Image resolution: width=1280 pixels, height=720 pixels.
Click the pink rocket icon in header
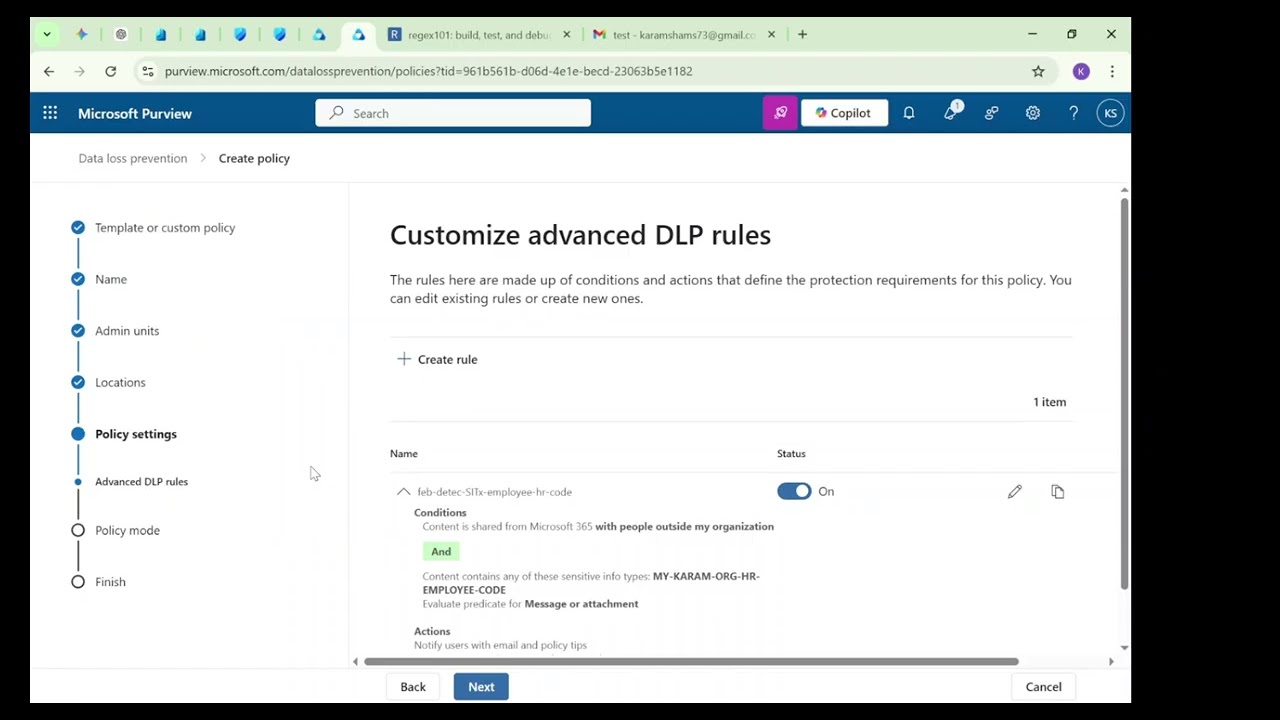click(780, 113)
